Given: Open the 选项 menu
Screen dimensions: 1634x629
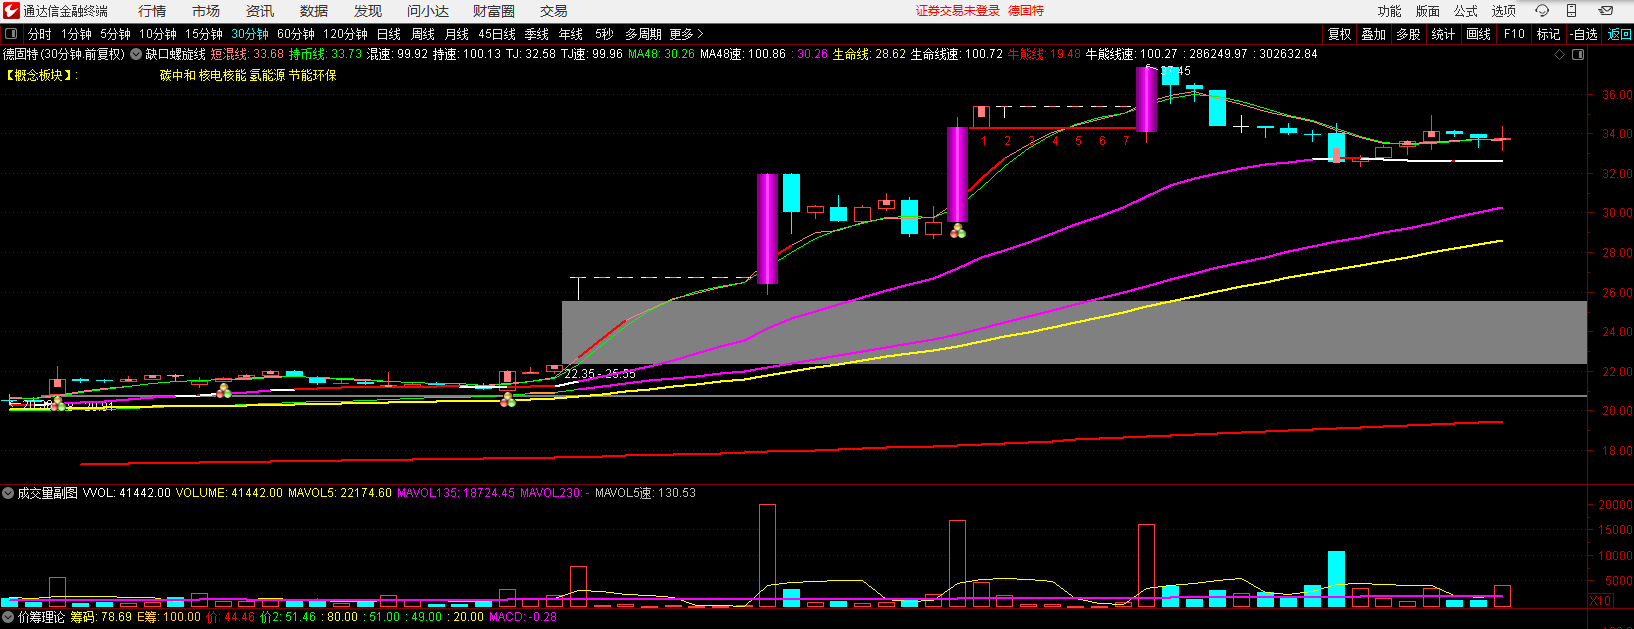Looking at the screenshot, I should [1504, 11].
